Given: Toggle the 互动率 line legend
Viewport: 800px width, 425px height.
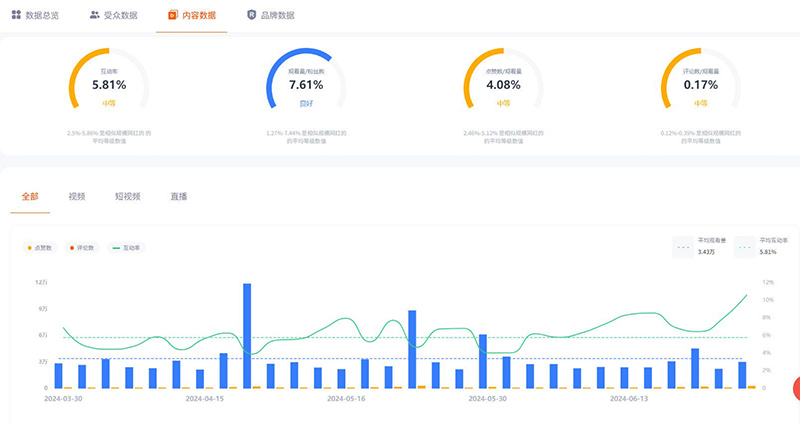Looking at the screenshot, I should pos(129,247).
